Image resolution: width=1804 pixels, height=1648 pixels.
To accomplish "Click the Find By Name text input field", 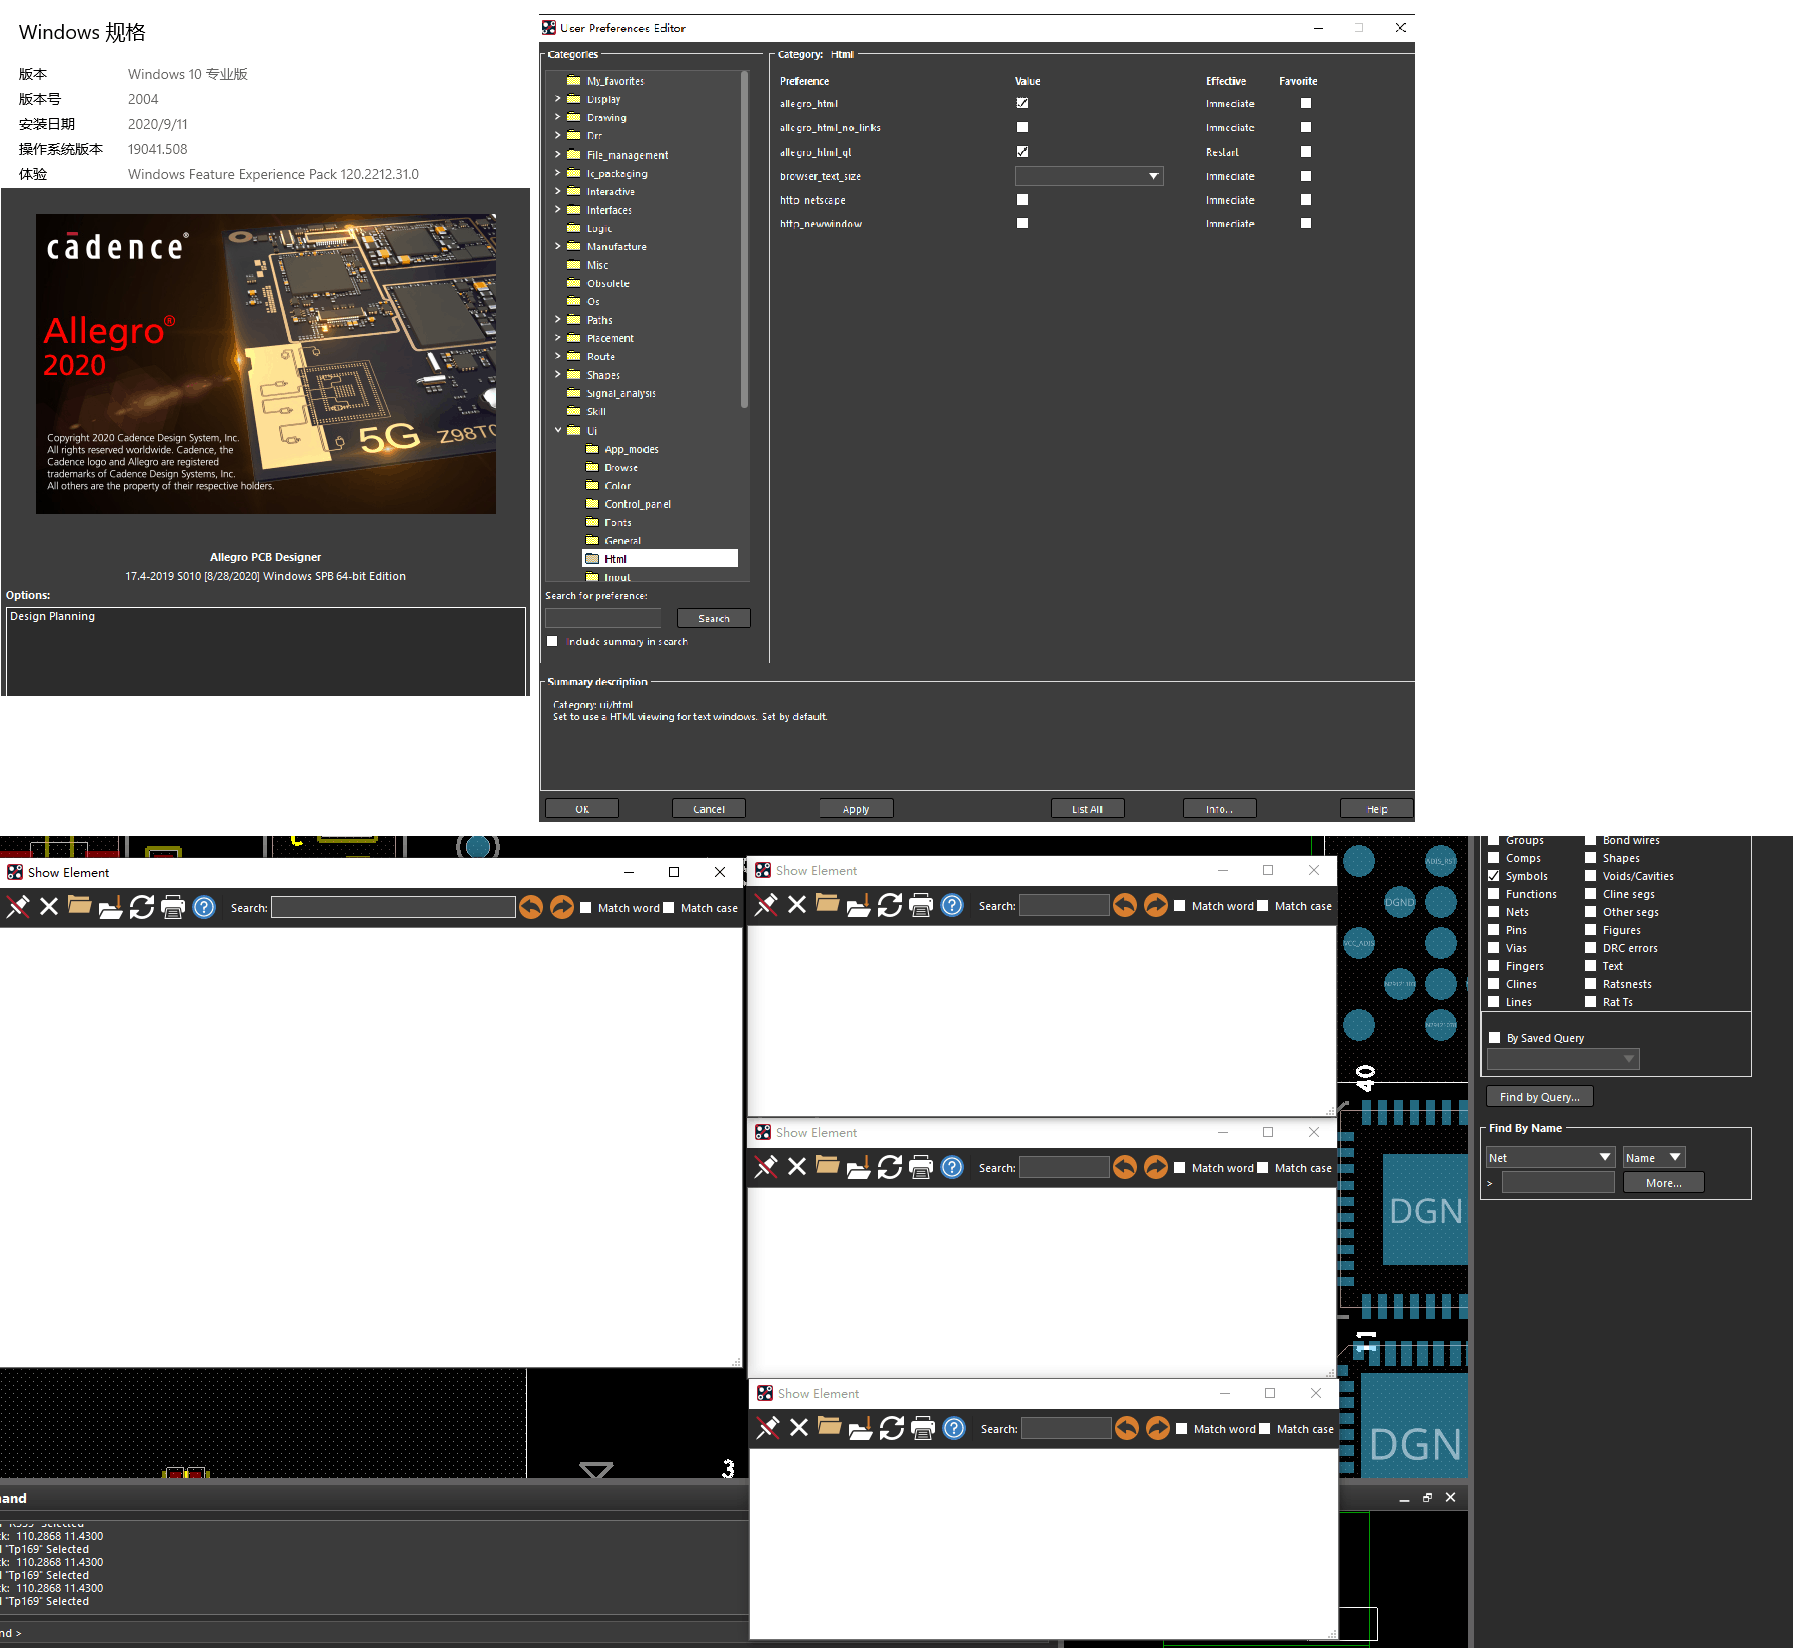I will (1558, 1183).
